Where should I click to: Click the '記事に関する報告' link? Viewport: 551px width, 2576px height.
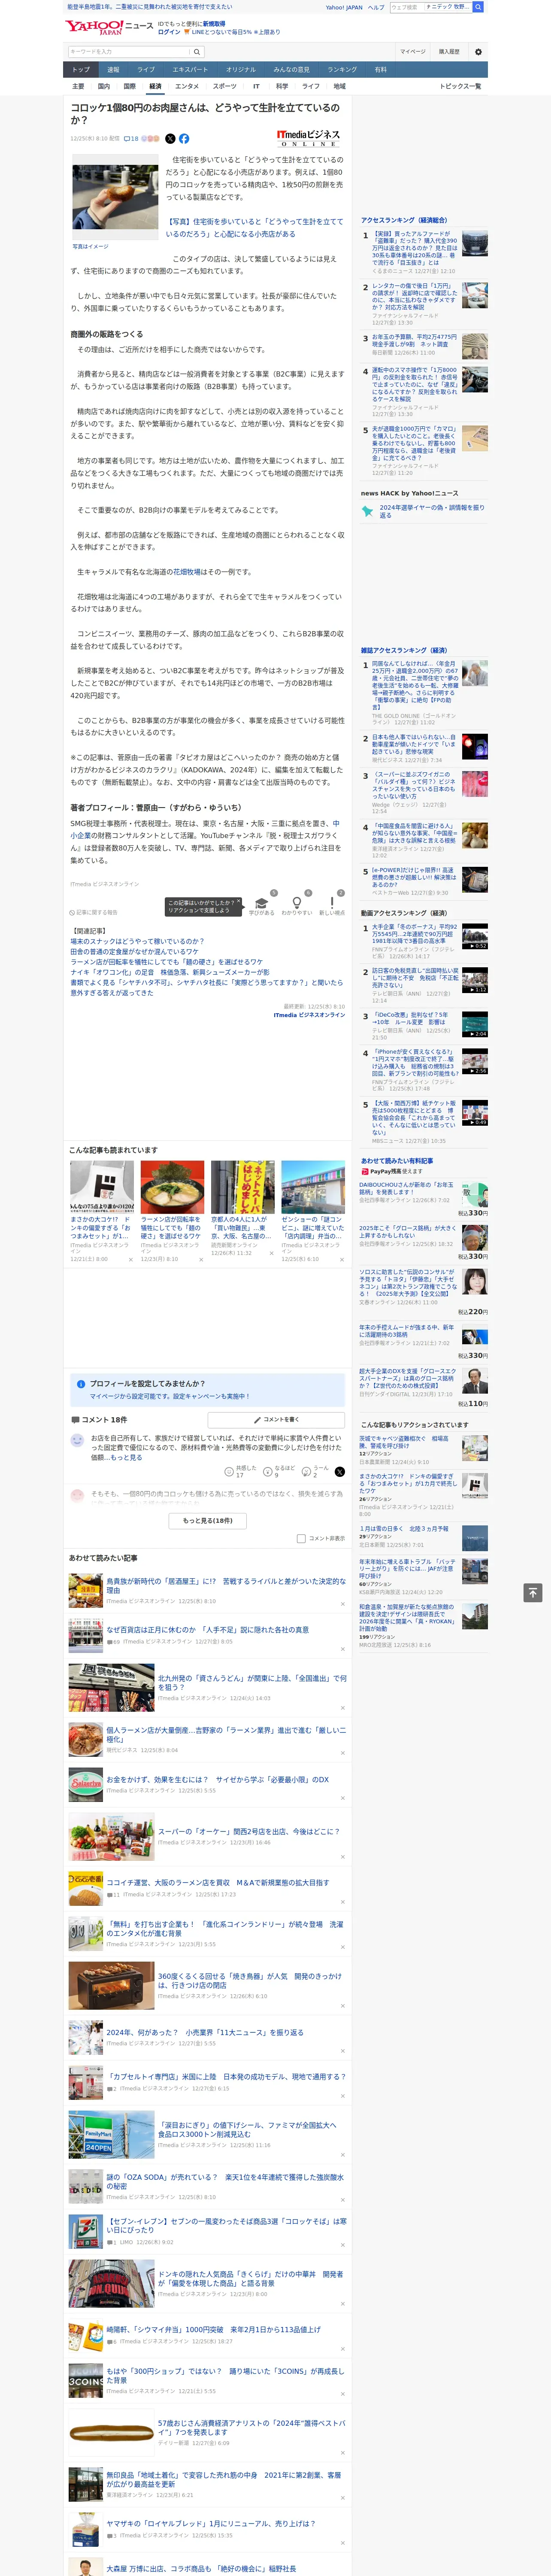click(94, 912)
